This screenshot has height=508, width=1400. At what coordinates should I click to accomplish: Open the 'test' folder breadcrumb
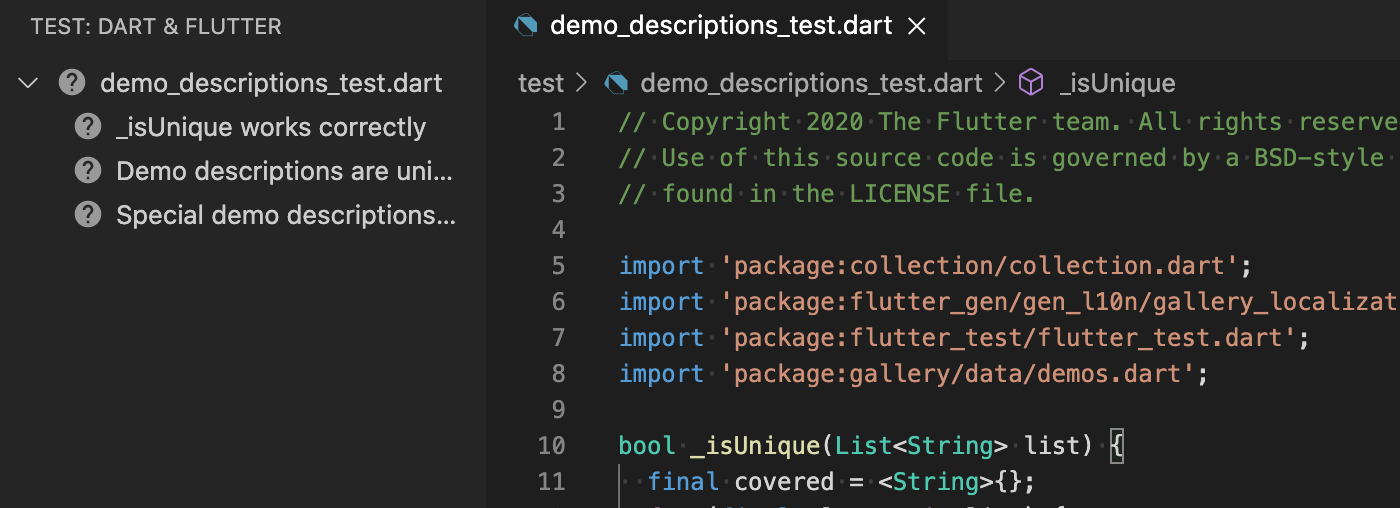541,83
